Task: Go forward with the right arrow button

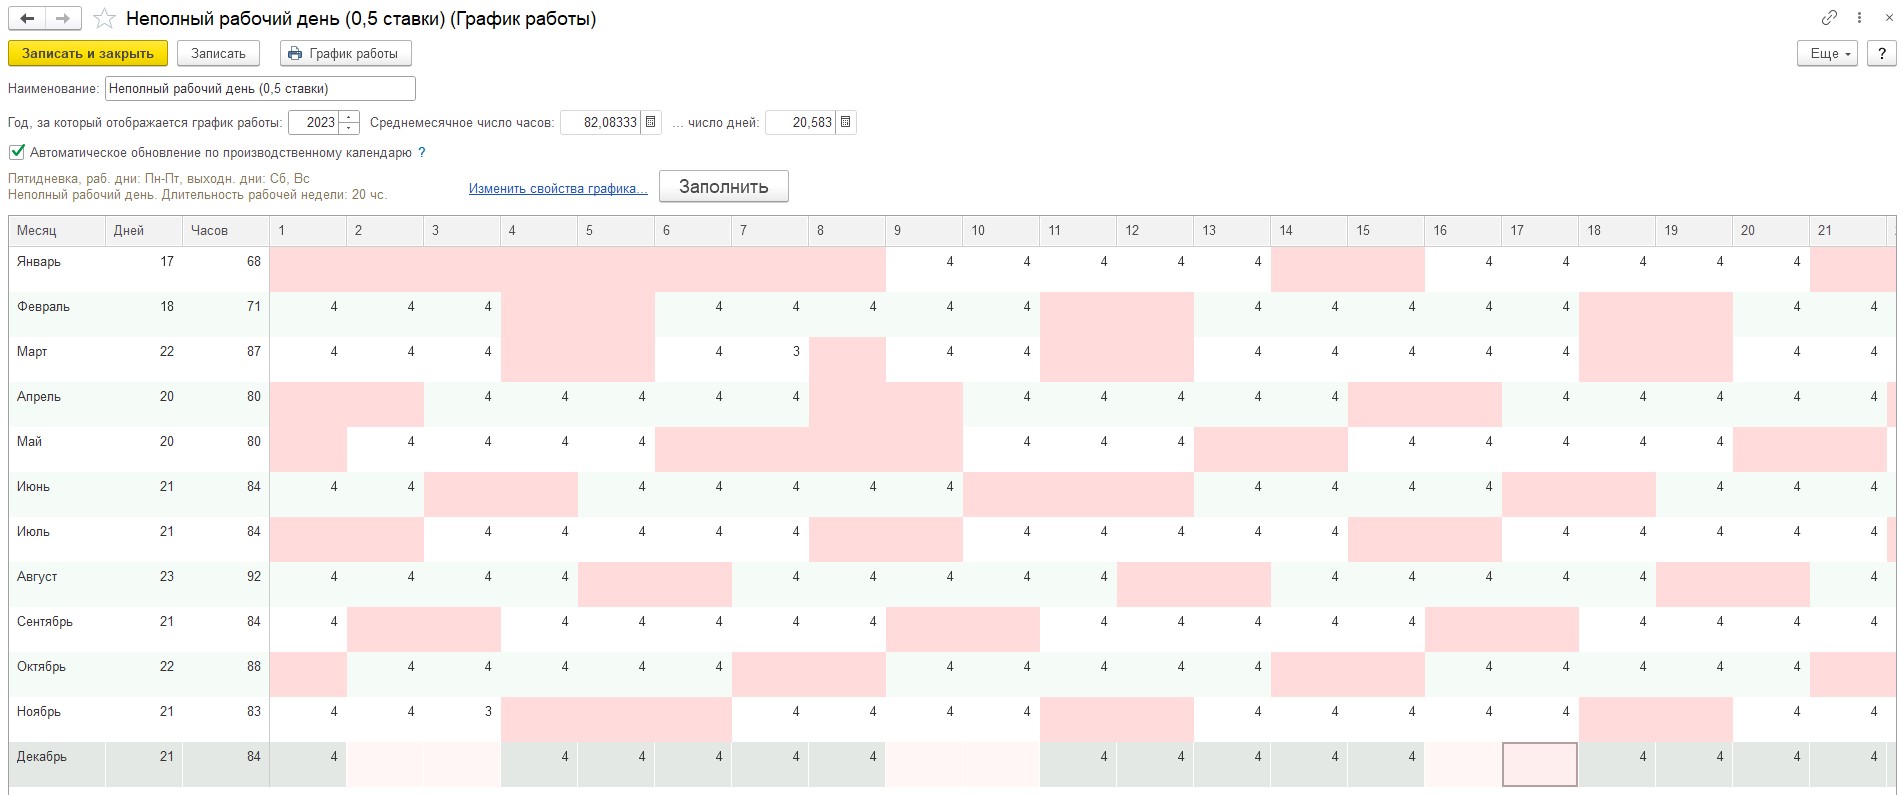Action: (63, 19)
